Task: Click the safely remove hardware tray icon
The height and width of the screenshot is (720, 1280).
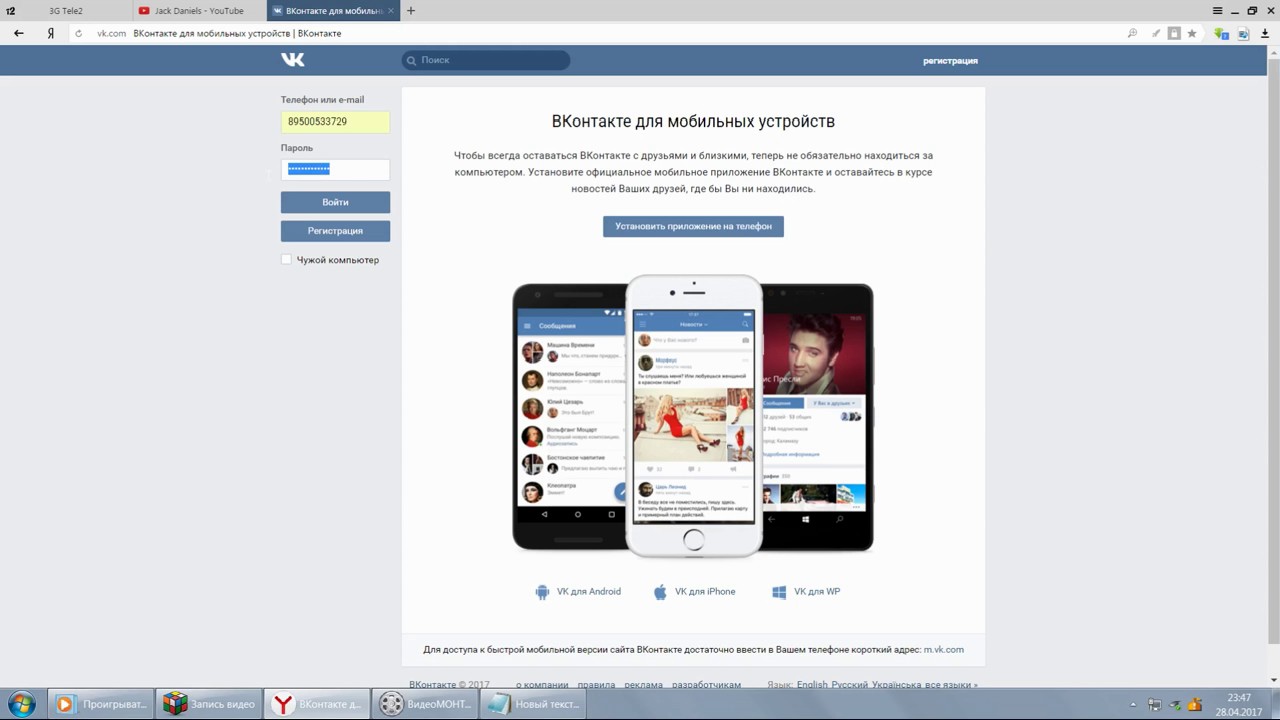Action: tap(1175, 704)
